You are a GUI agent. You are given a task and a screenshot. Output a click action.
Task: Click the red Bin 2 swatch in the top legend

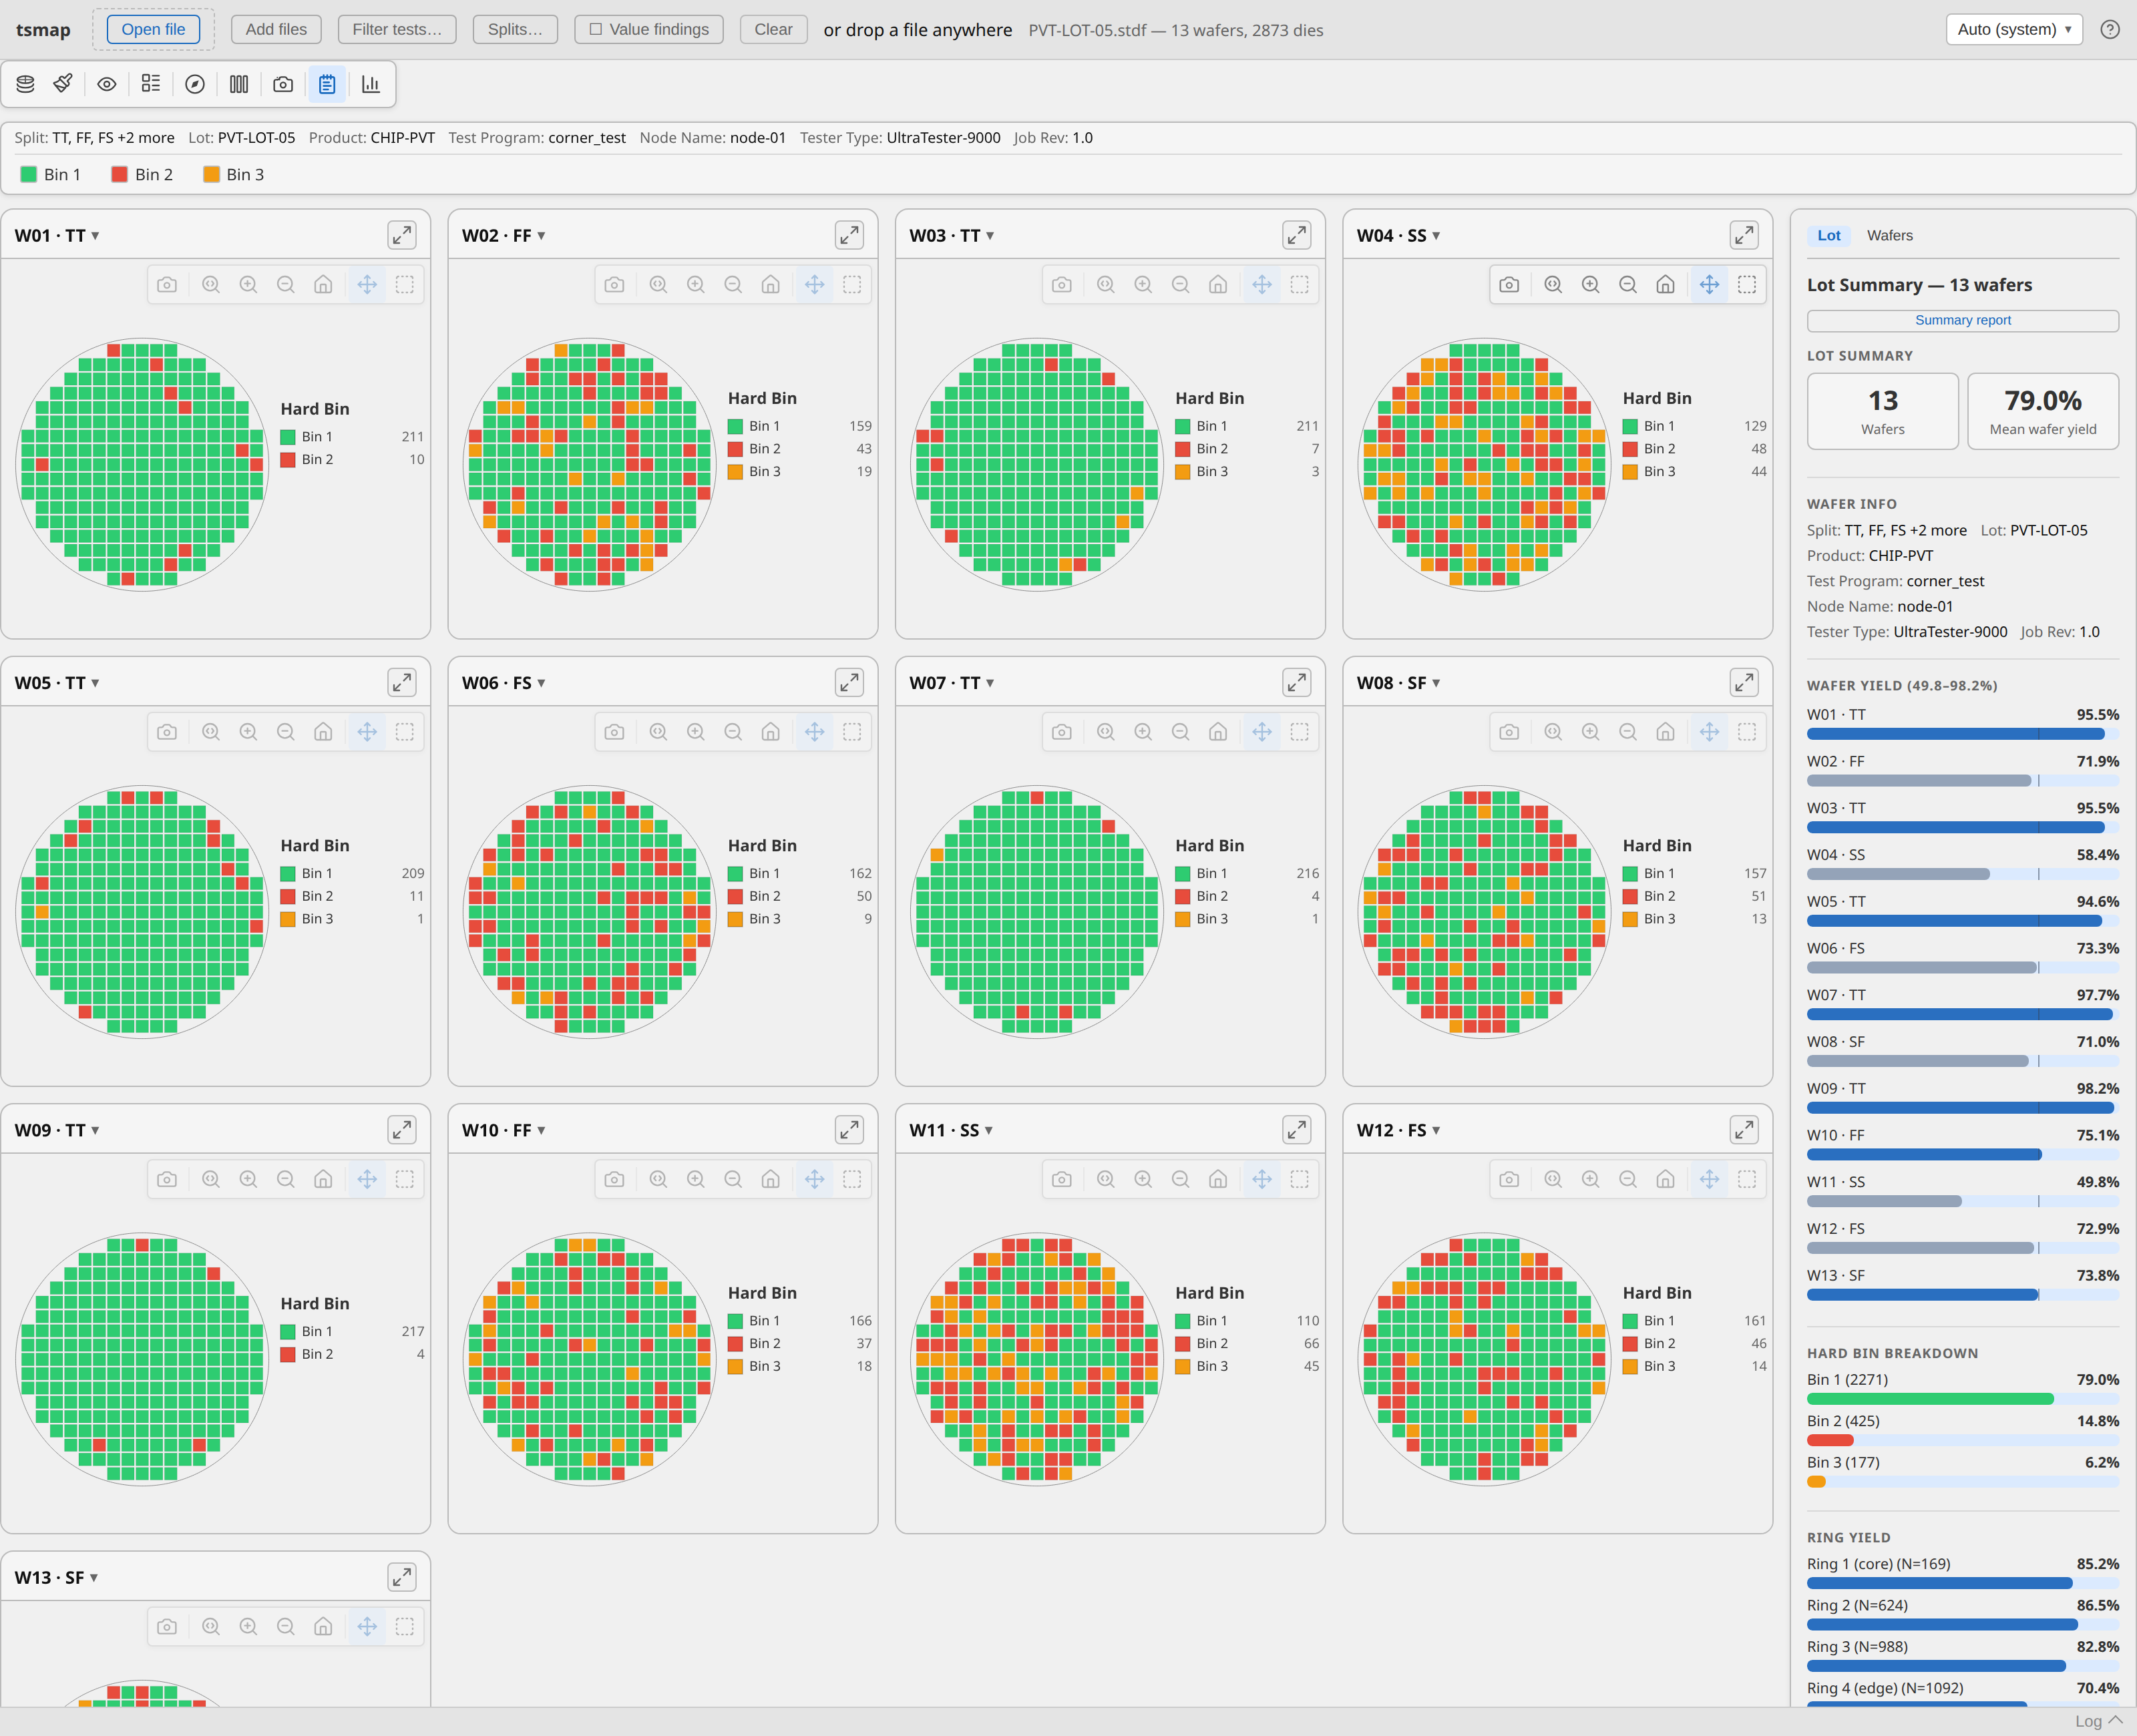(x=119, y=174)
